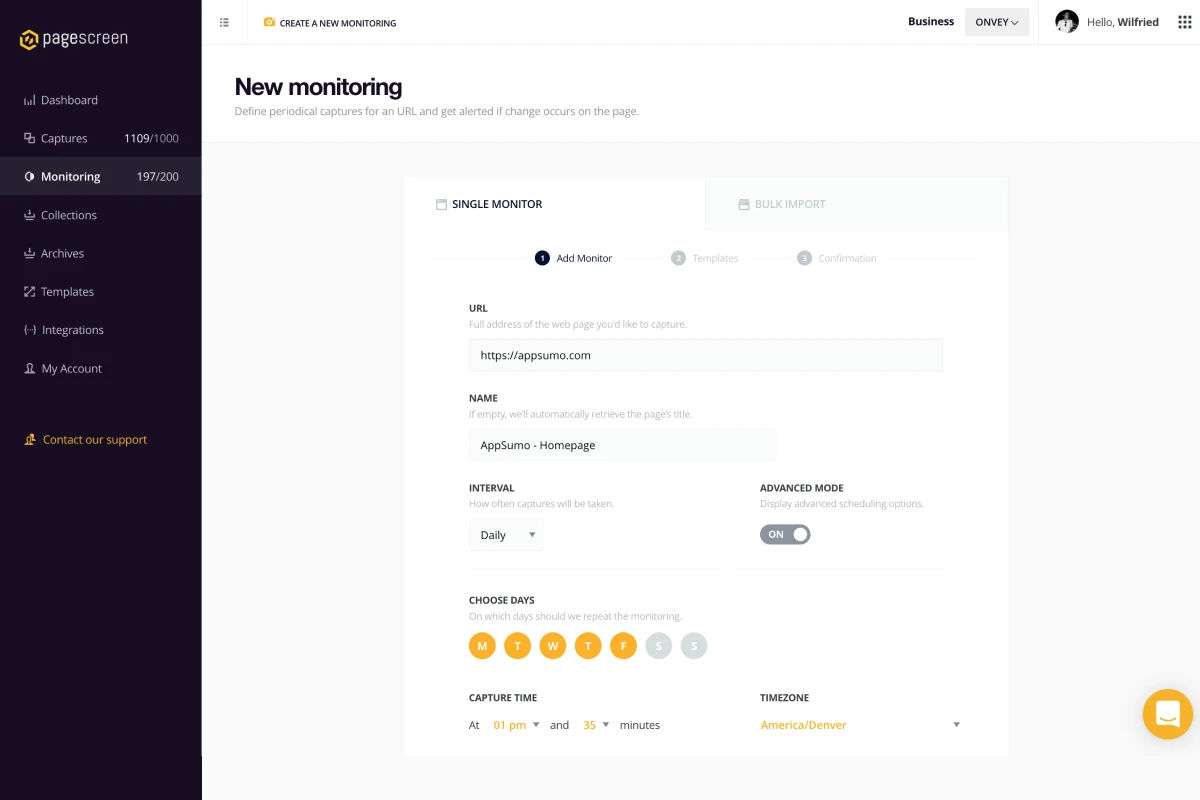This screenshot has width=1200, height=800.
Task: Go to Templates step 2
Action: 705,258
